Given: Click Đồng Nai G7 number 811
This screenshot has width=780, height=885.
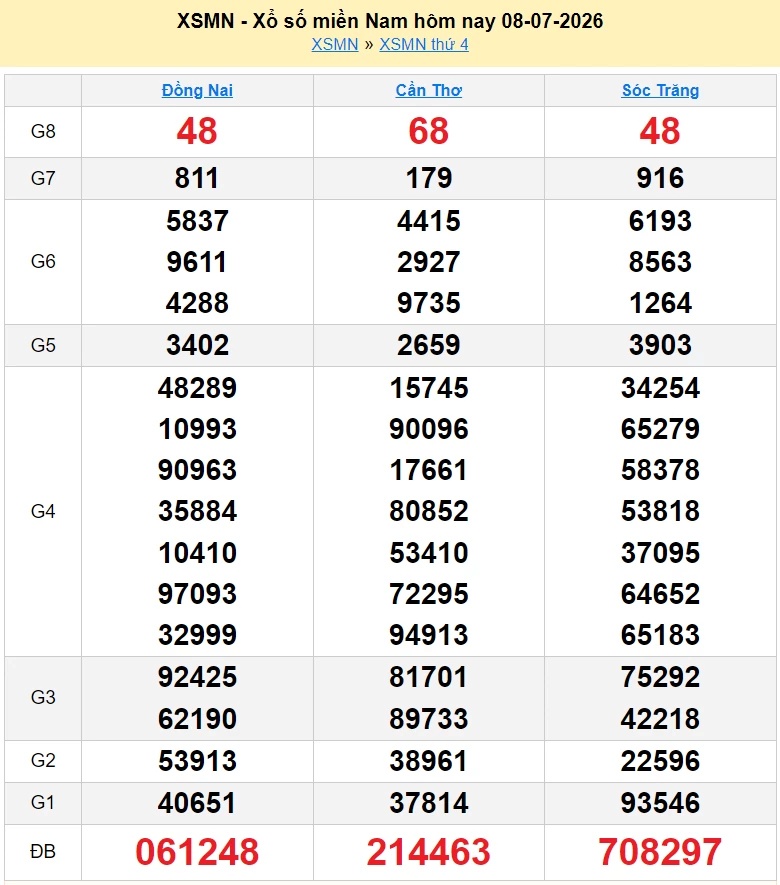Looking at the screenshot, I should coord(197,178).
